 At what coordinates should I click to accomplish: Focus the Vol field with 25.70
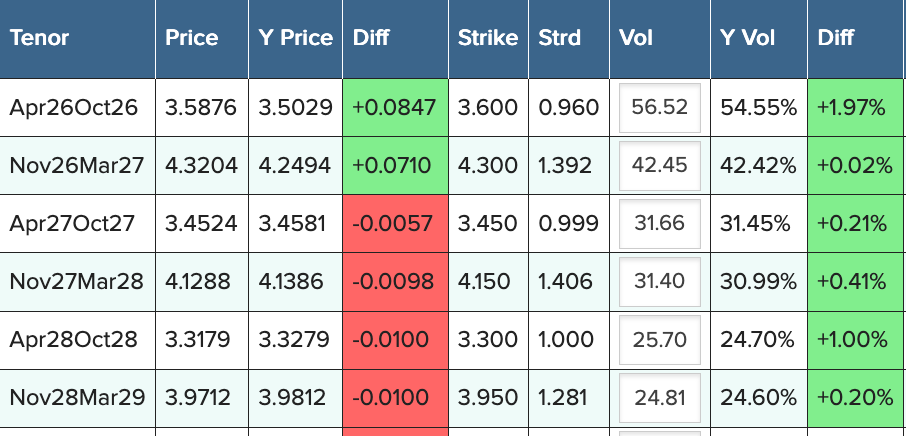pyautogui.click(x=659, y=339)
